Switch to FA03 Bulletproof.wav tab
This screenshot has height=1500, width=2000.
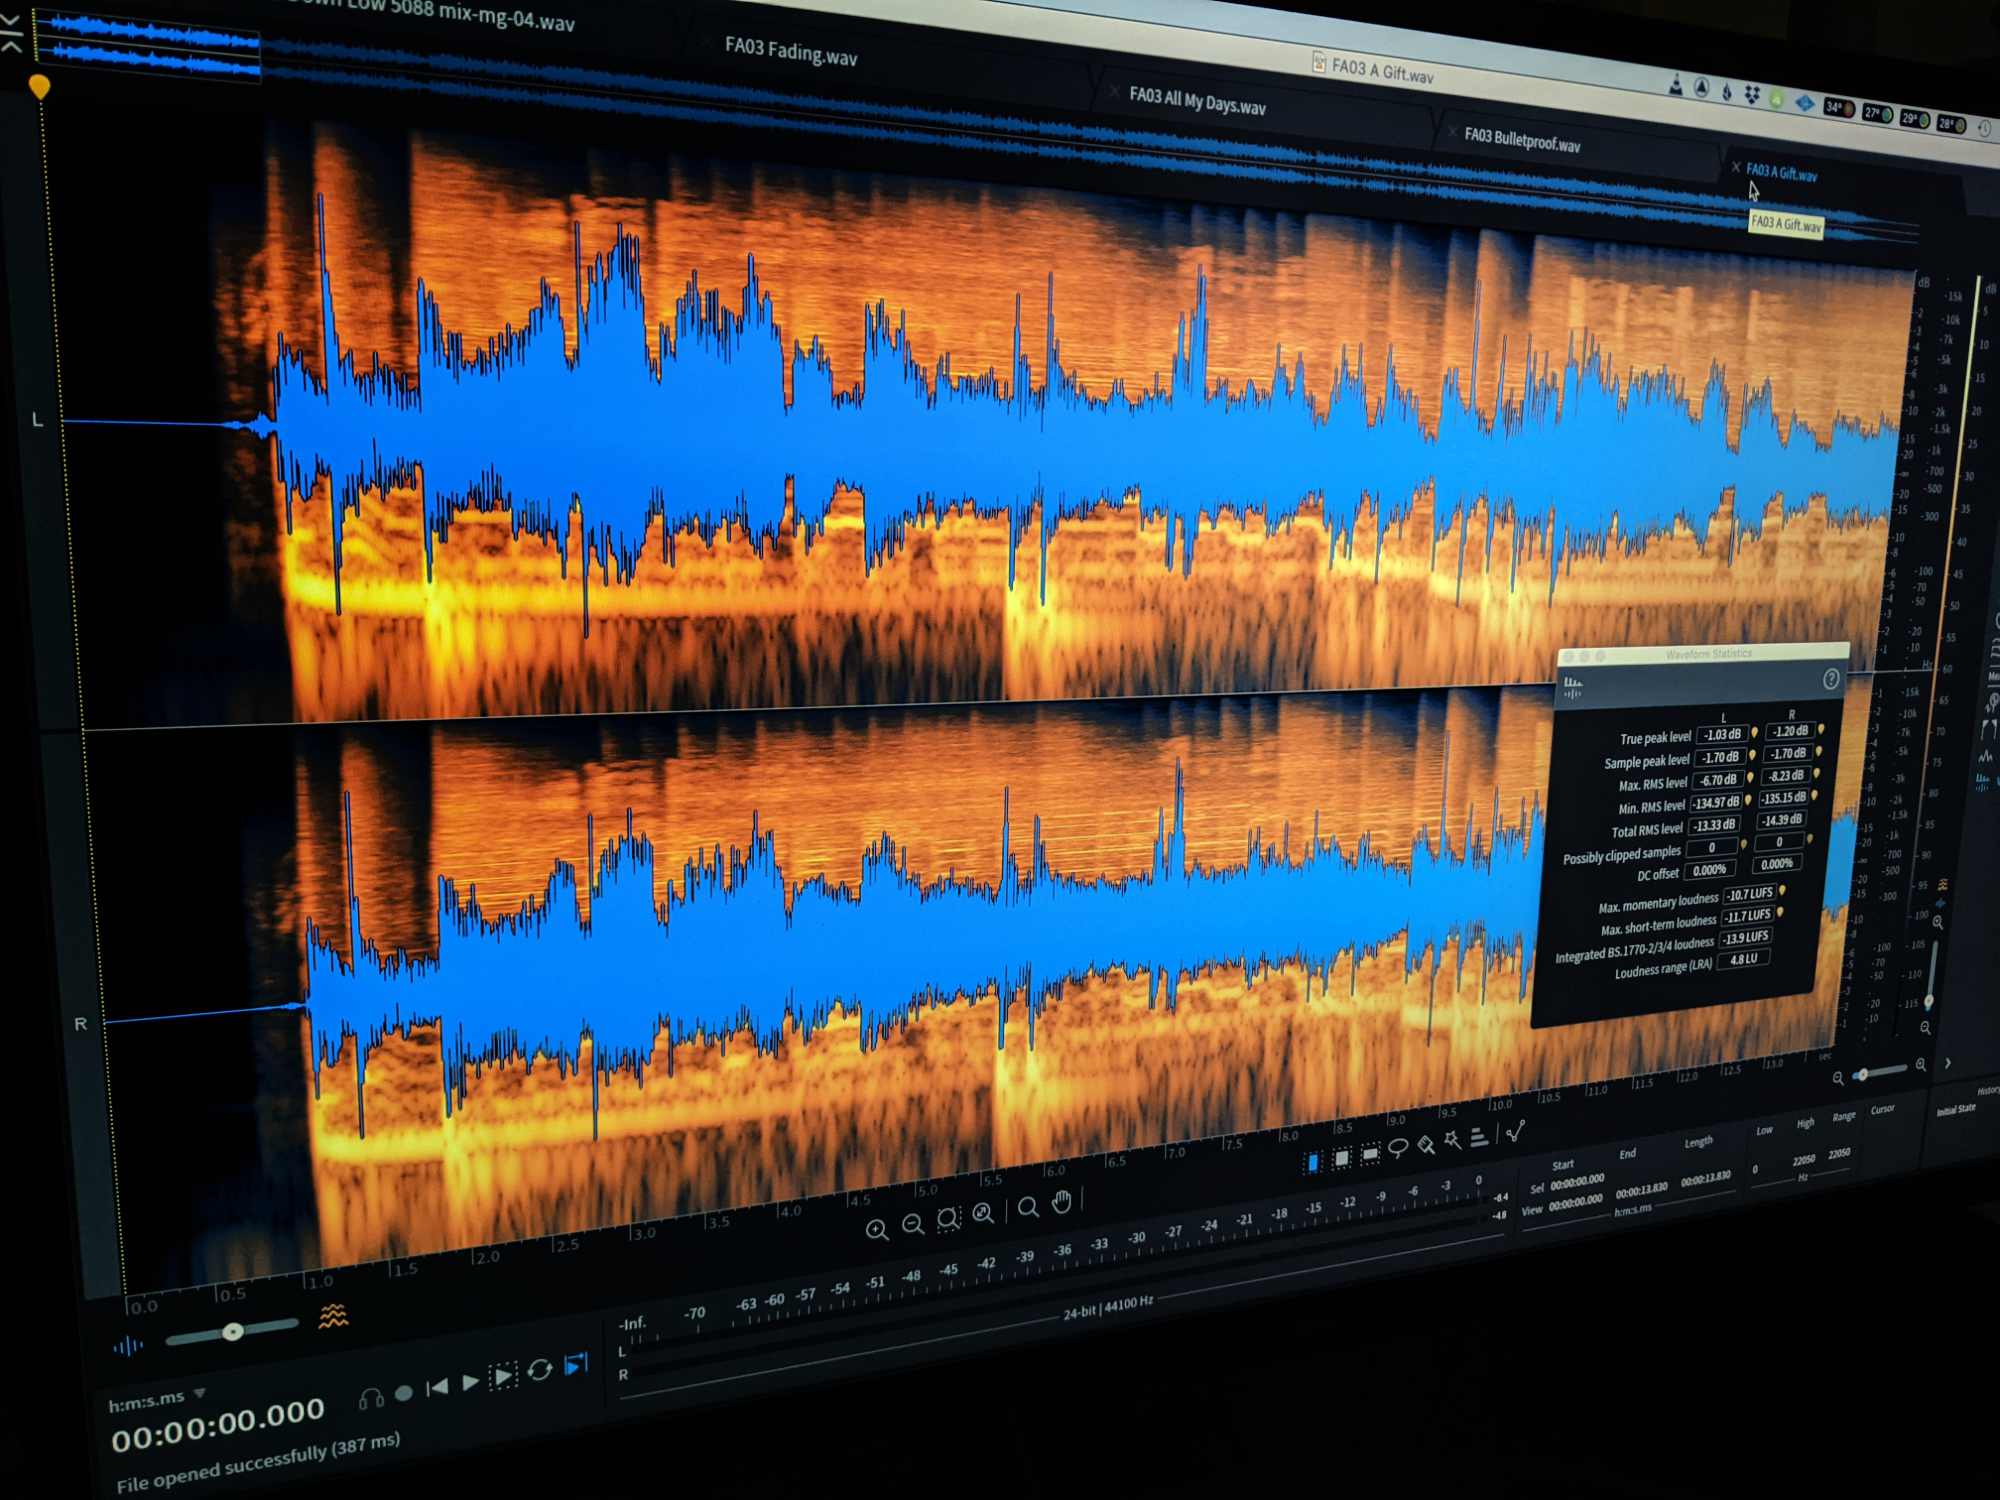(x=1522, y=140)
